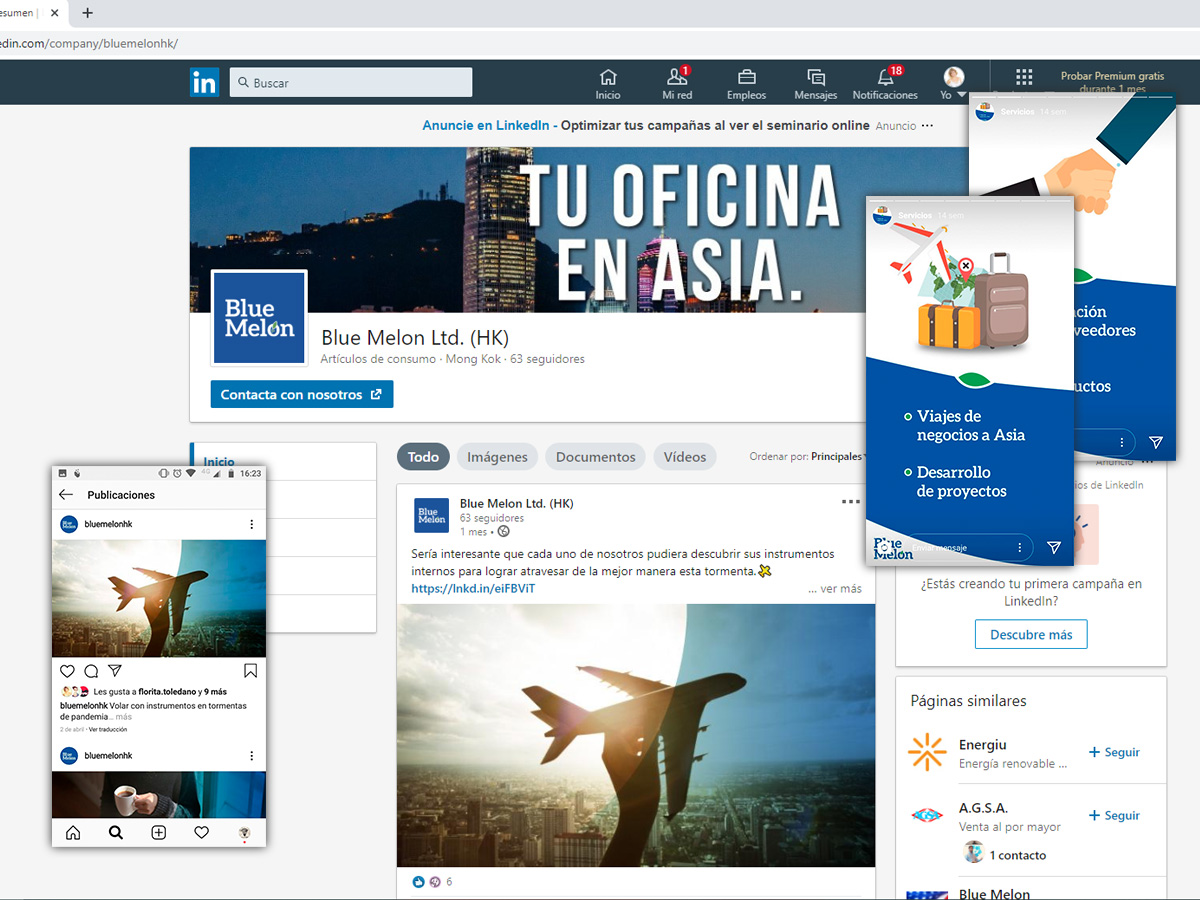Open Instagram home tab icon
1200x900 pixels.
73,832
